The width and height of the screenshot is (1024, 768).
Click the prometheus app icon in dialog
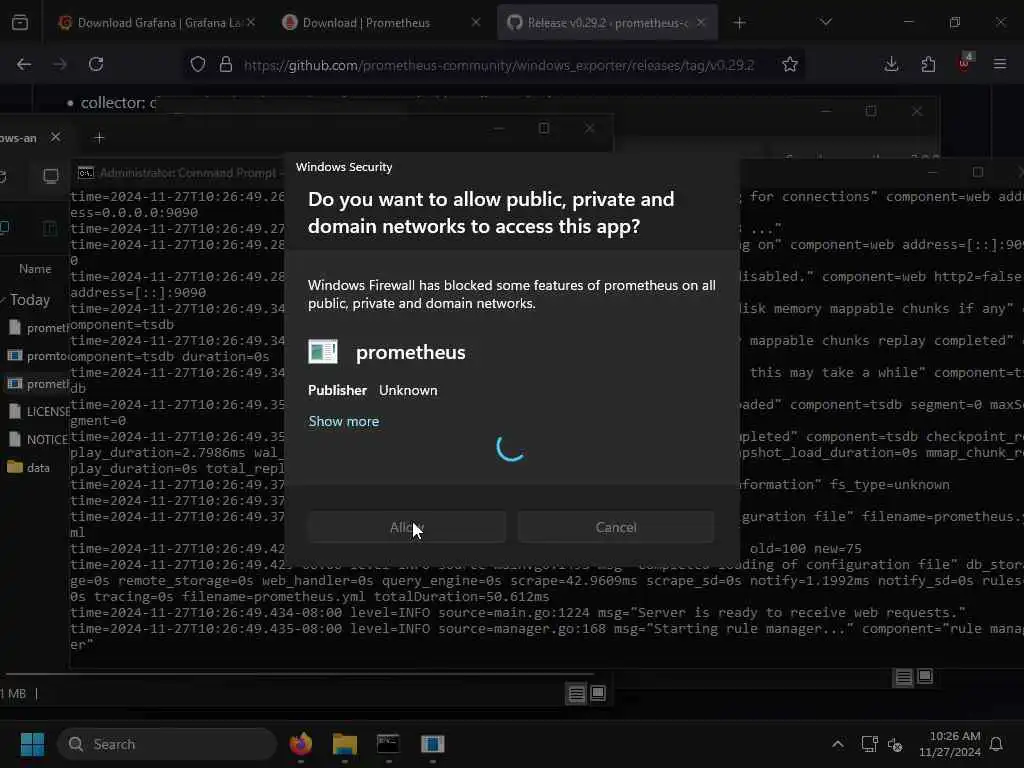(x=323, y=351)
